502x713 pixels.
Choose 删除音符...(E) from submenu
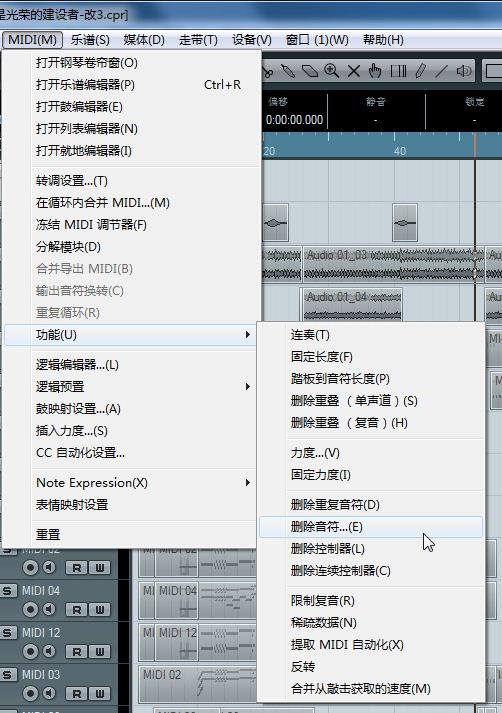[x=371, y=527]
